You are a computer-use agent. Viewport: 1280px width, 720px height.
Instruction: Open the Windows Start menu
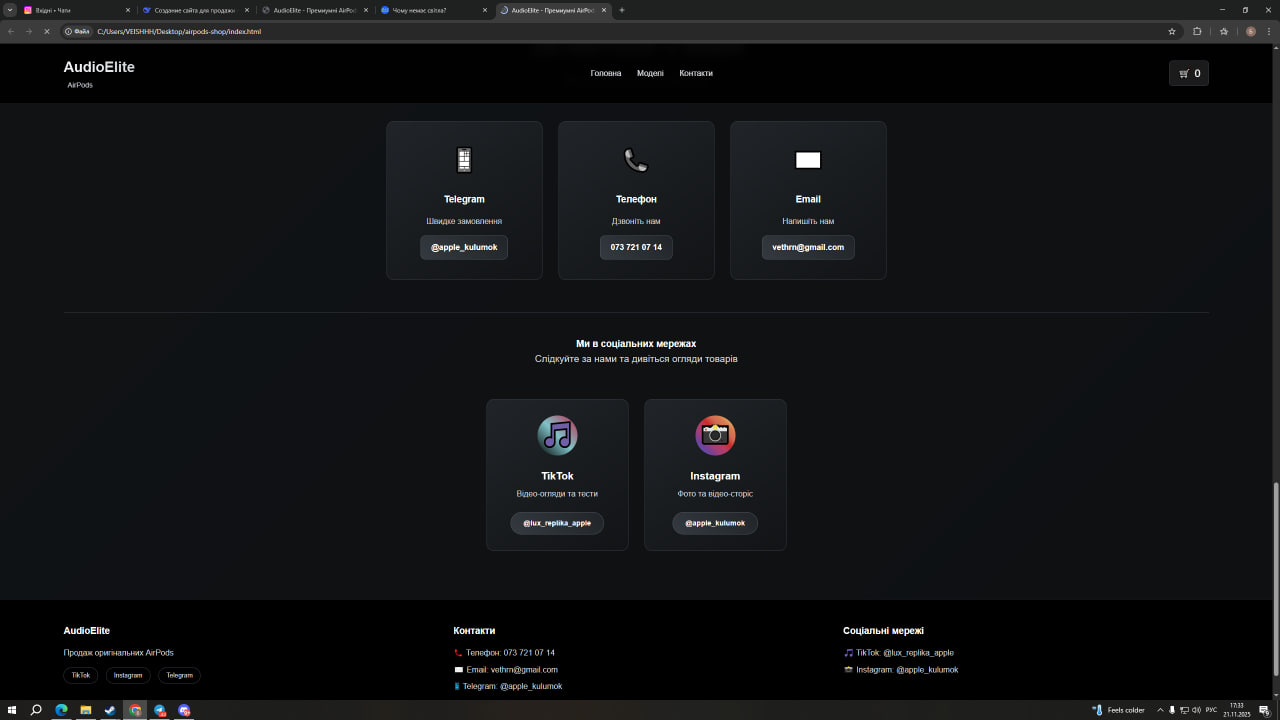(x=12, y=710)
